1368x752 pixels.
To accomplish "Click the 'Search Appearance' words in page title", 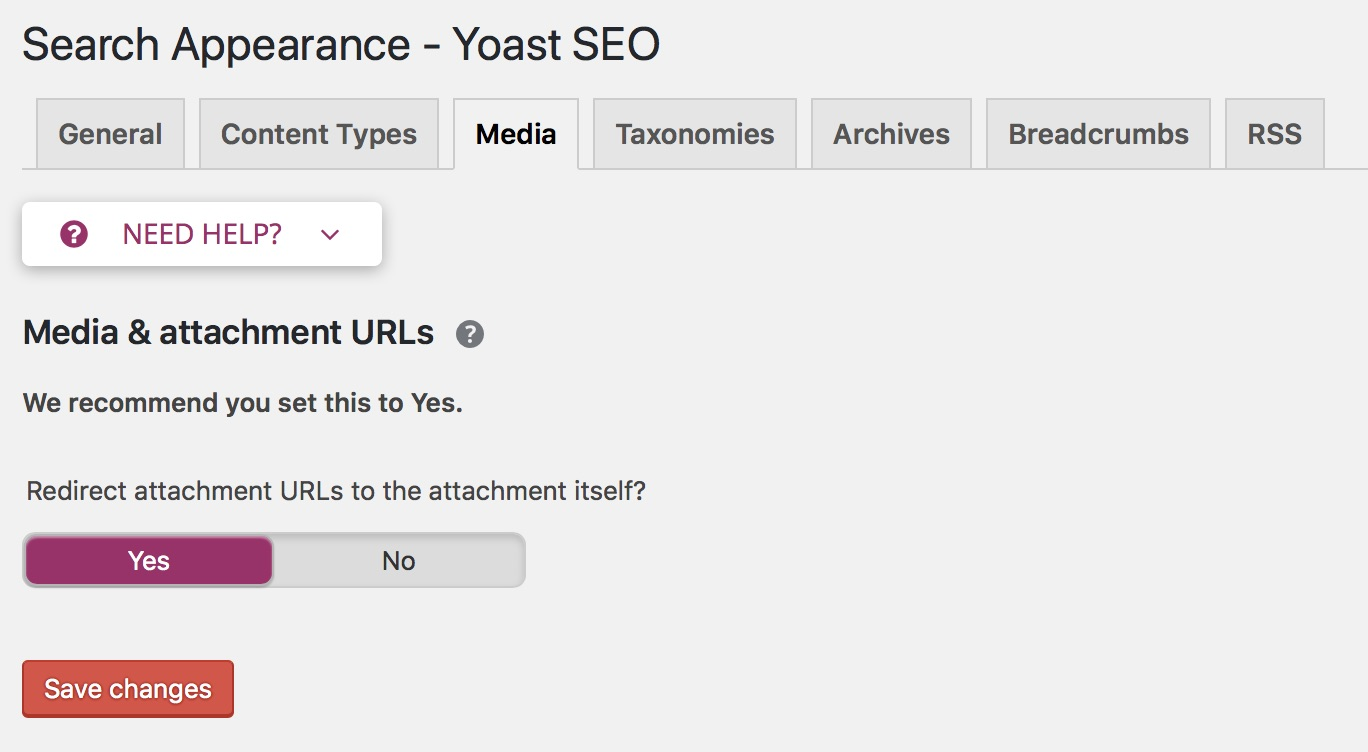I will pos(216,45).
